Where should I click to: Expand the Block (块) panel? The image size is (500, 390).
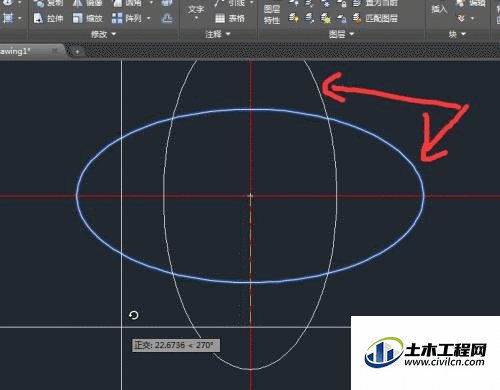pos(457,34)
